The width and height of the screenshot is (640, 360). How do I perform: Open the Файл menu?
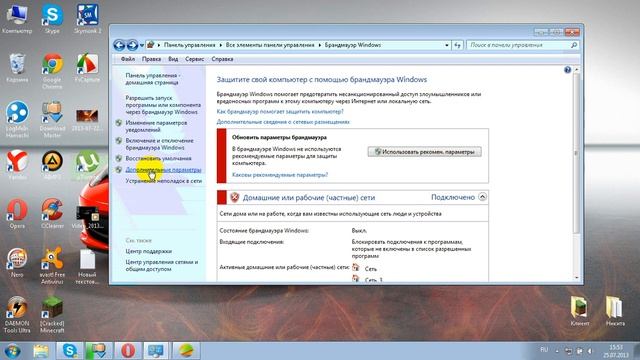[128, 59]
